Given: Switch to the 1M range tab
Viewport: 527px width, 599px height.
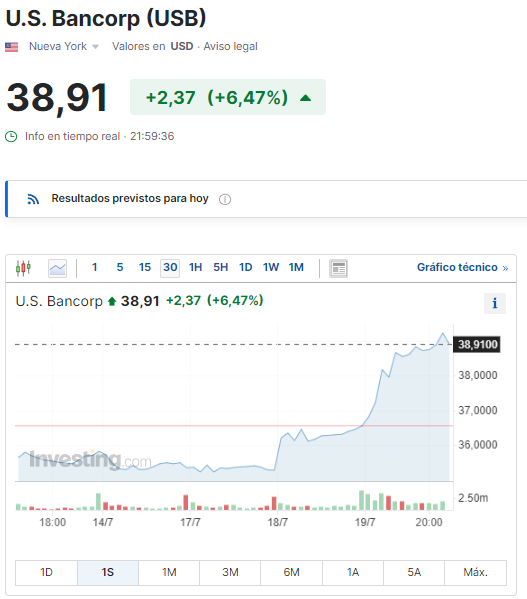Looking at the screenshot, I should 169,572.
